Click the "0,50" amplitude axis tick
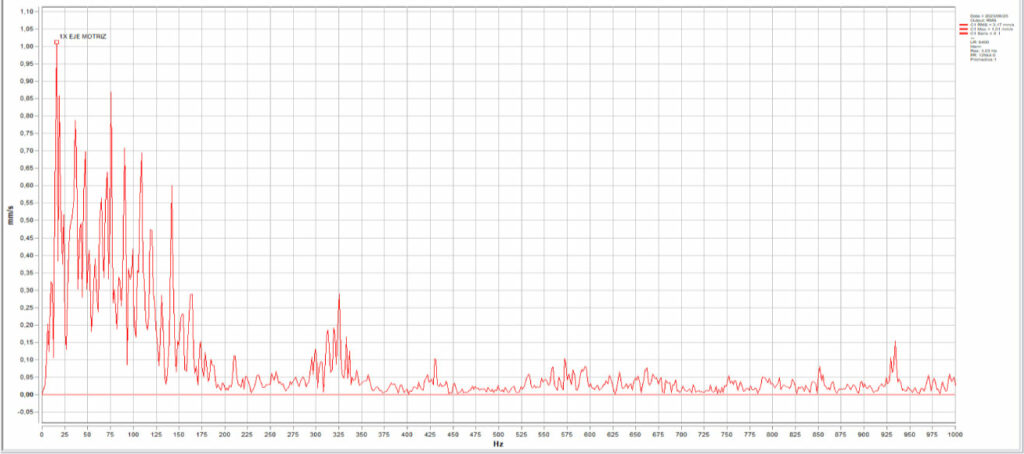This screenshot has width=1024, height=454. coord(27,220)
